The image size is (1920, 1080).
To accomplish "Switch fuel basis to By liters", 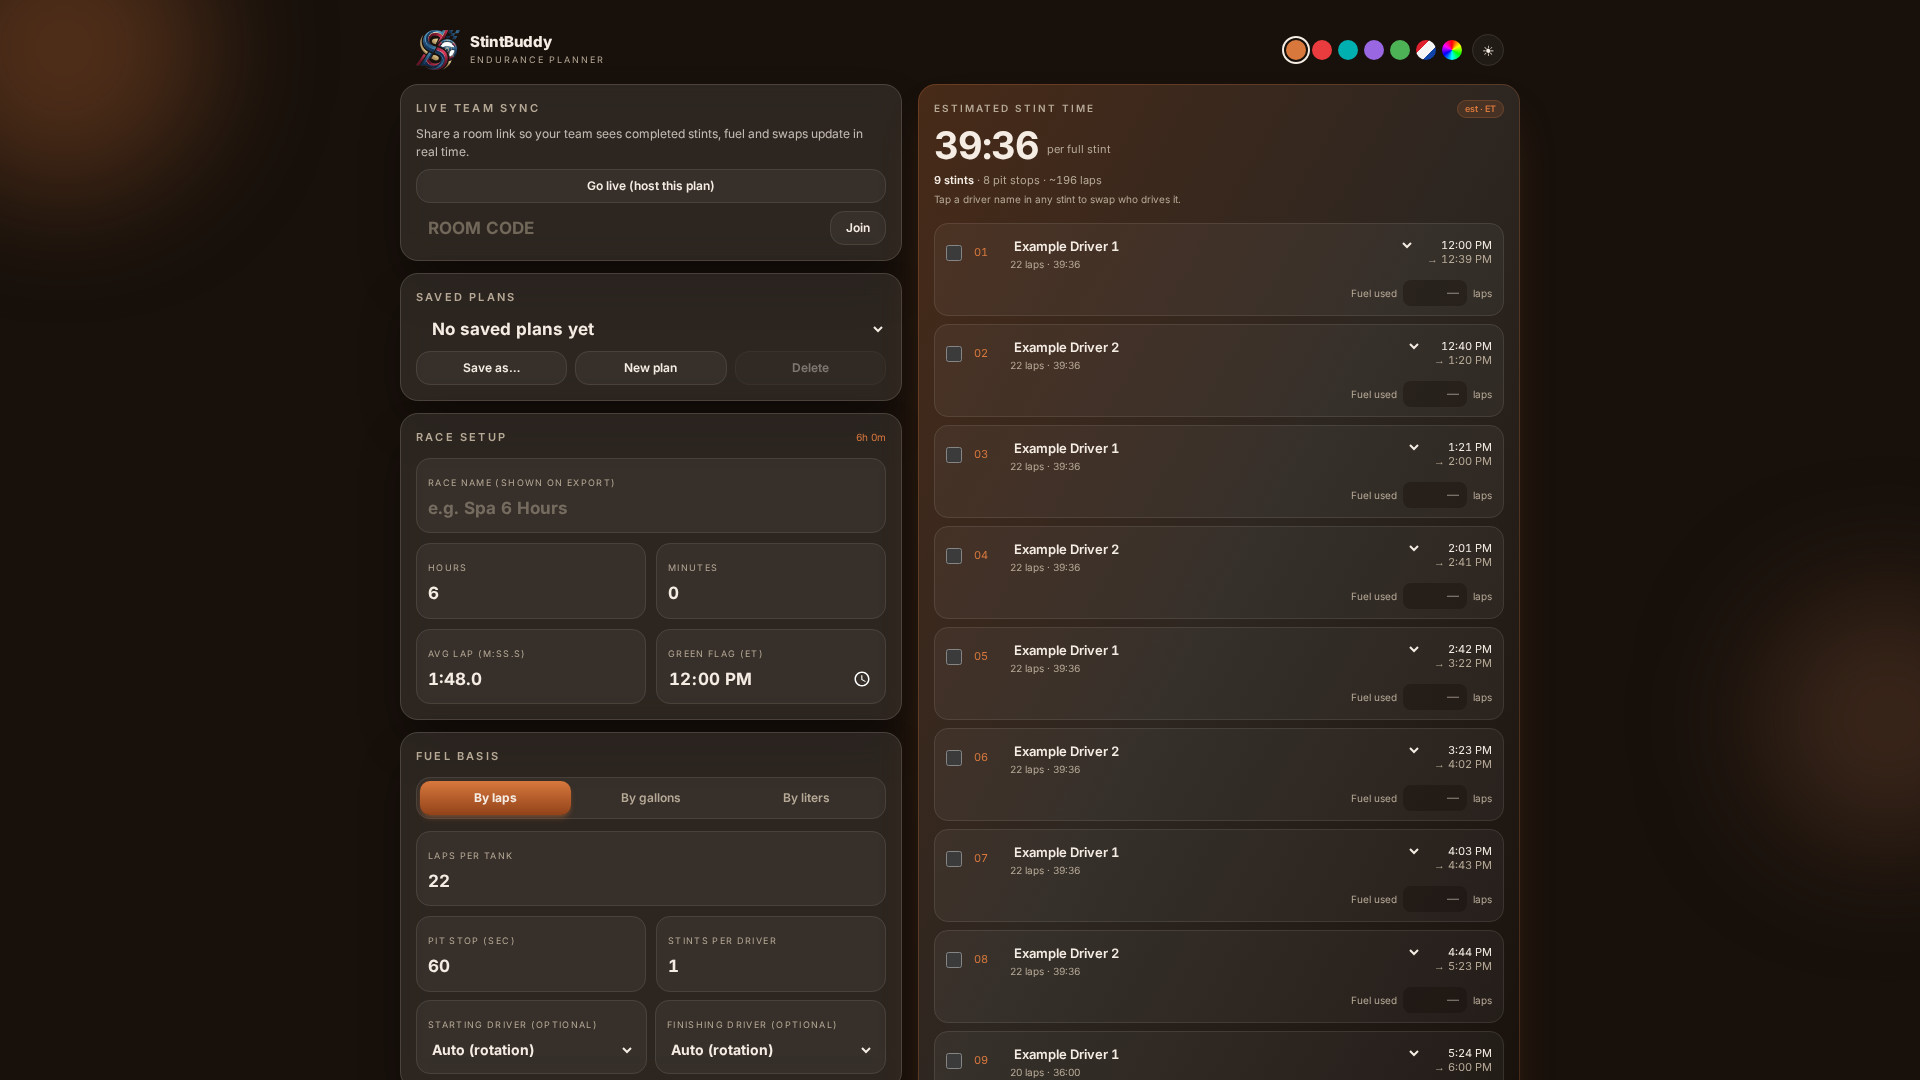I will tap(806, 798).
